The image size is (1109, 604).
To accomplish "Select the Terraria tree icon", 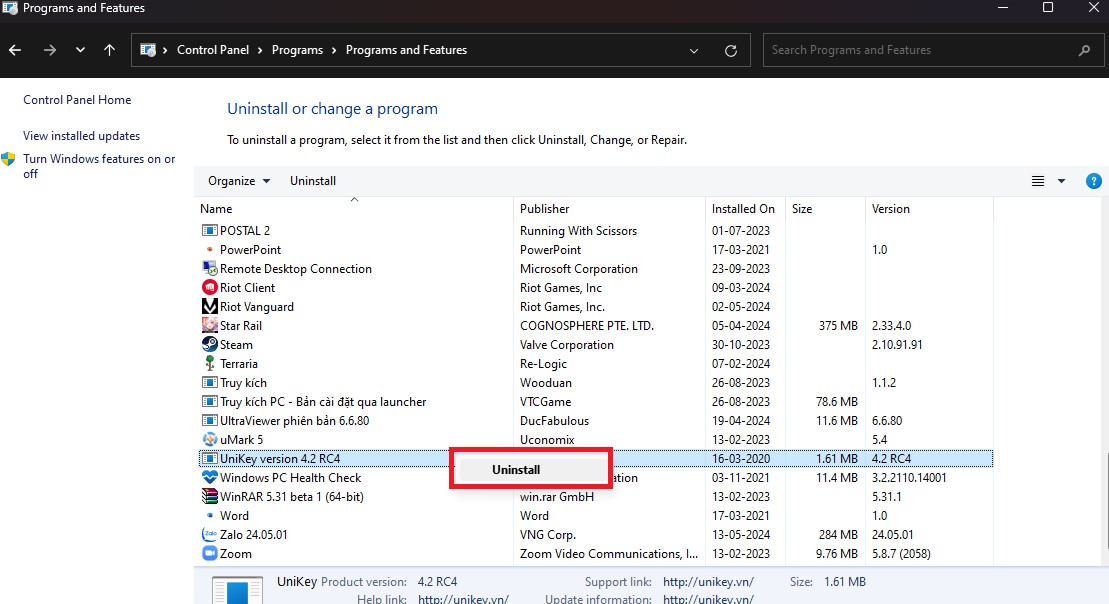I will pos(209,364).
